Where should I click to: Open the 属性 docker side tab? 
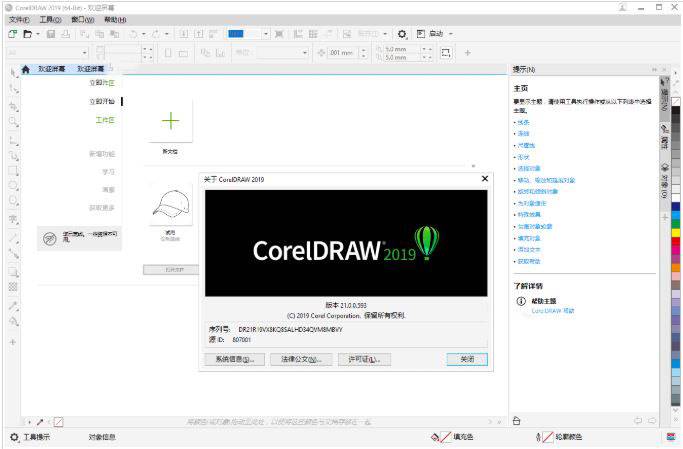point(664,137)
